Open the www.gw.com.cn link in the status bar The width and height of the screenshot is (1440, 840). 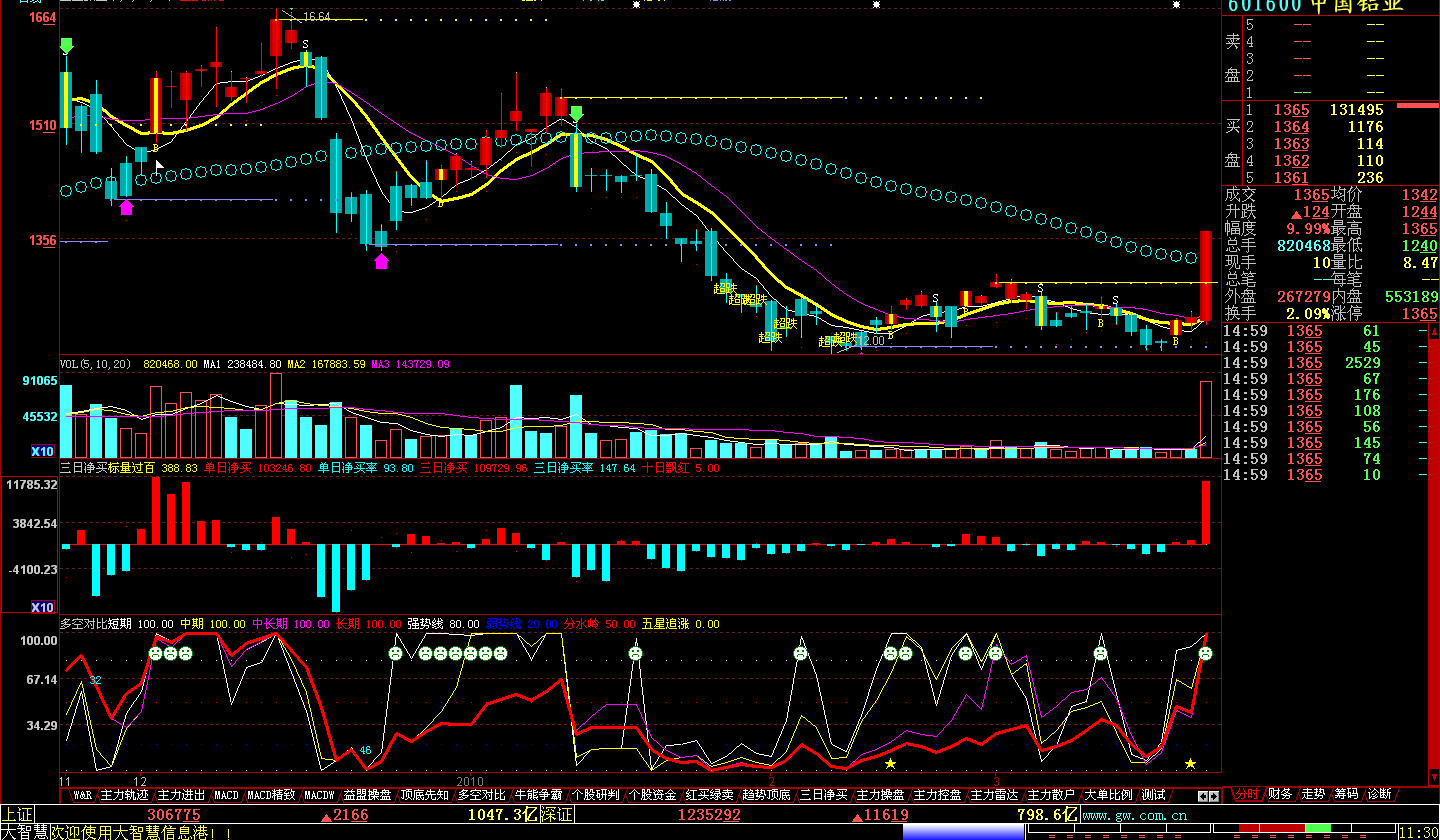(x=1134, y=815)
